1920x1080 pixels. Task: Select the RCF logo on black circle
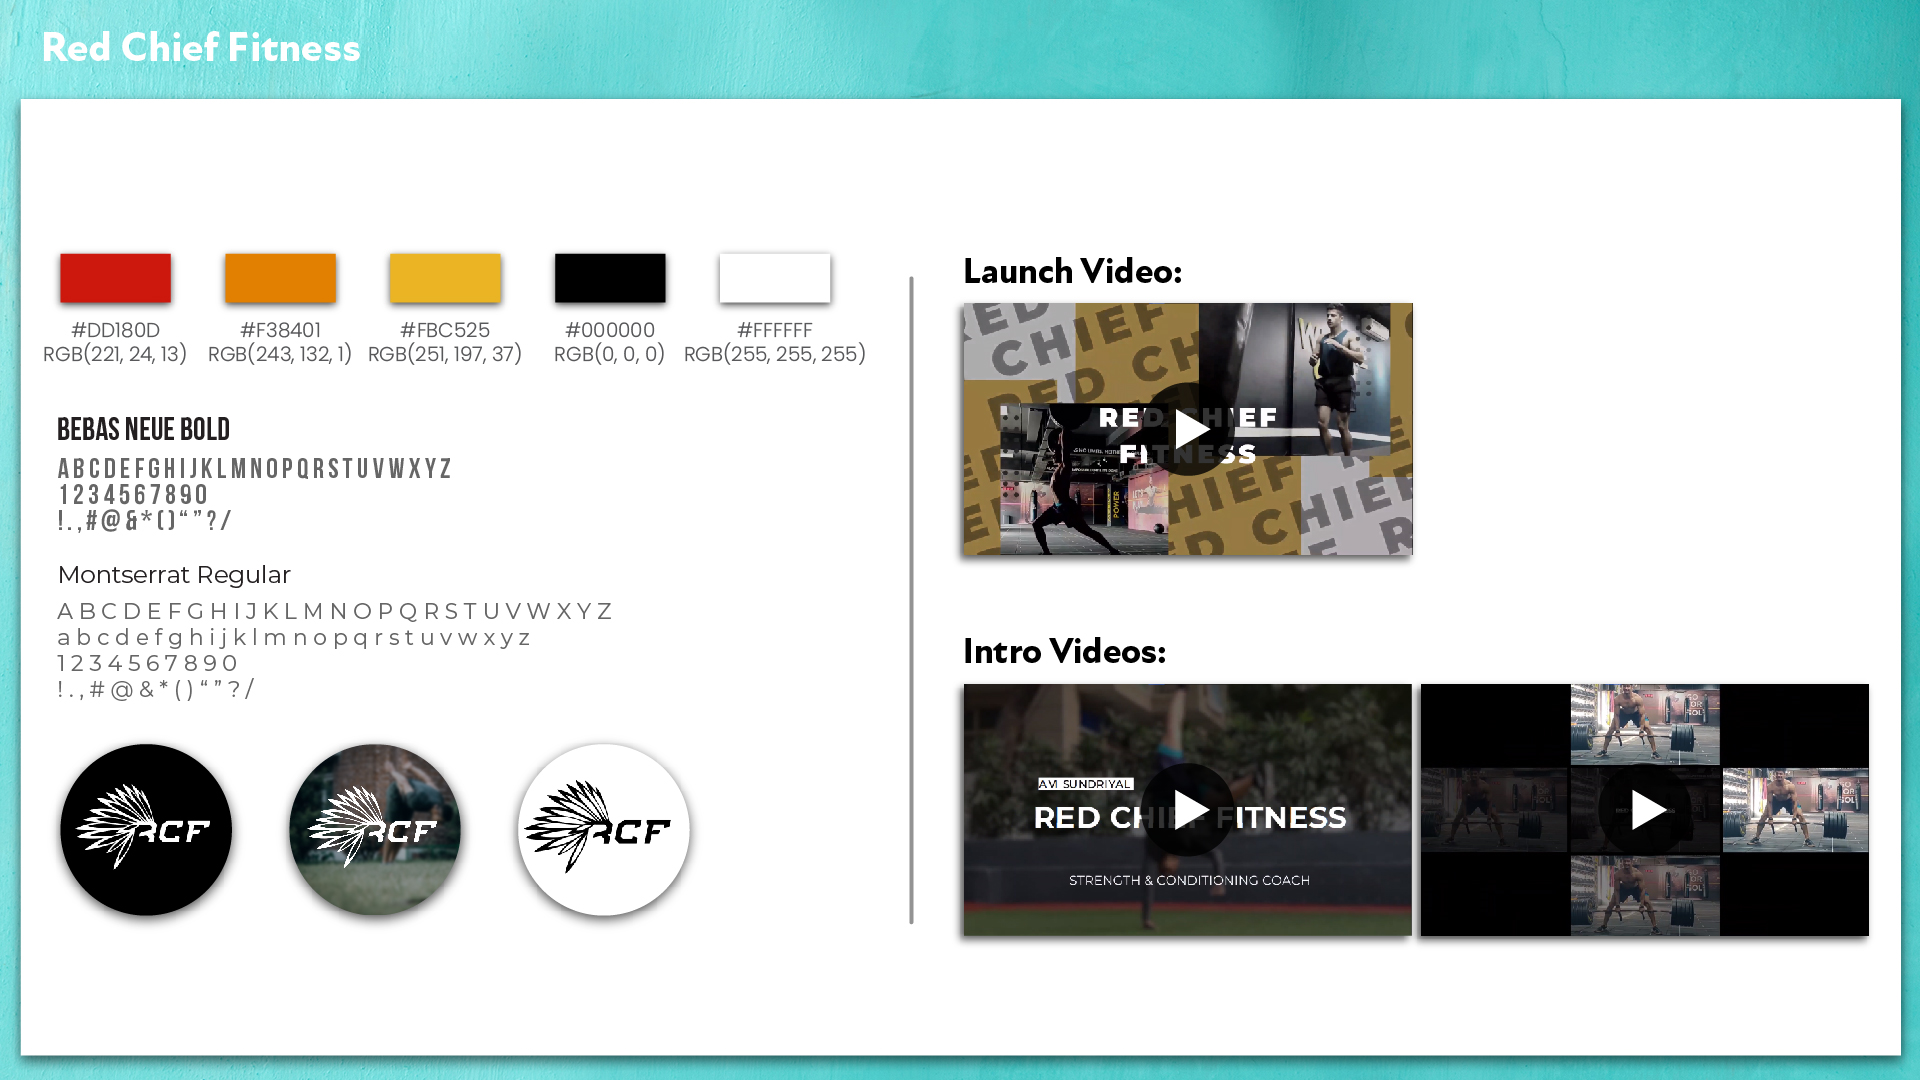(146, 830)
